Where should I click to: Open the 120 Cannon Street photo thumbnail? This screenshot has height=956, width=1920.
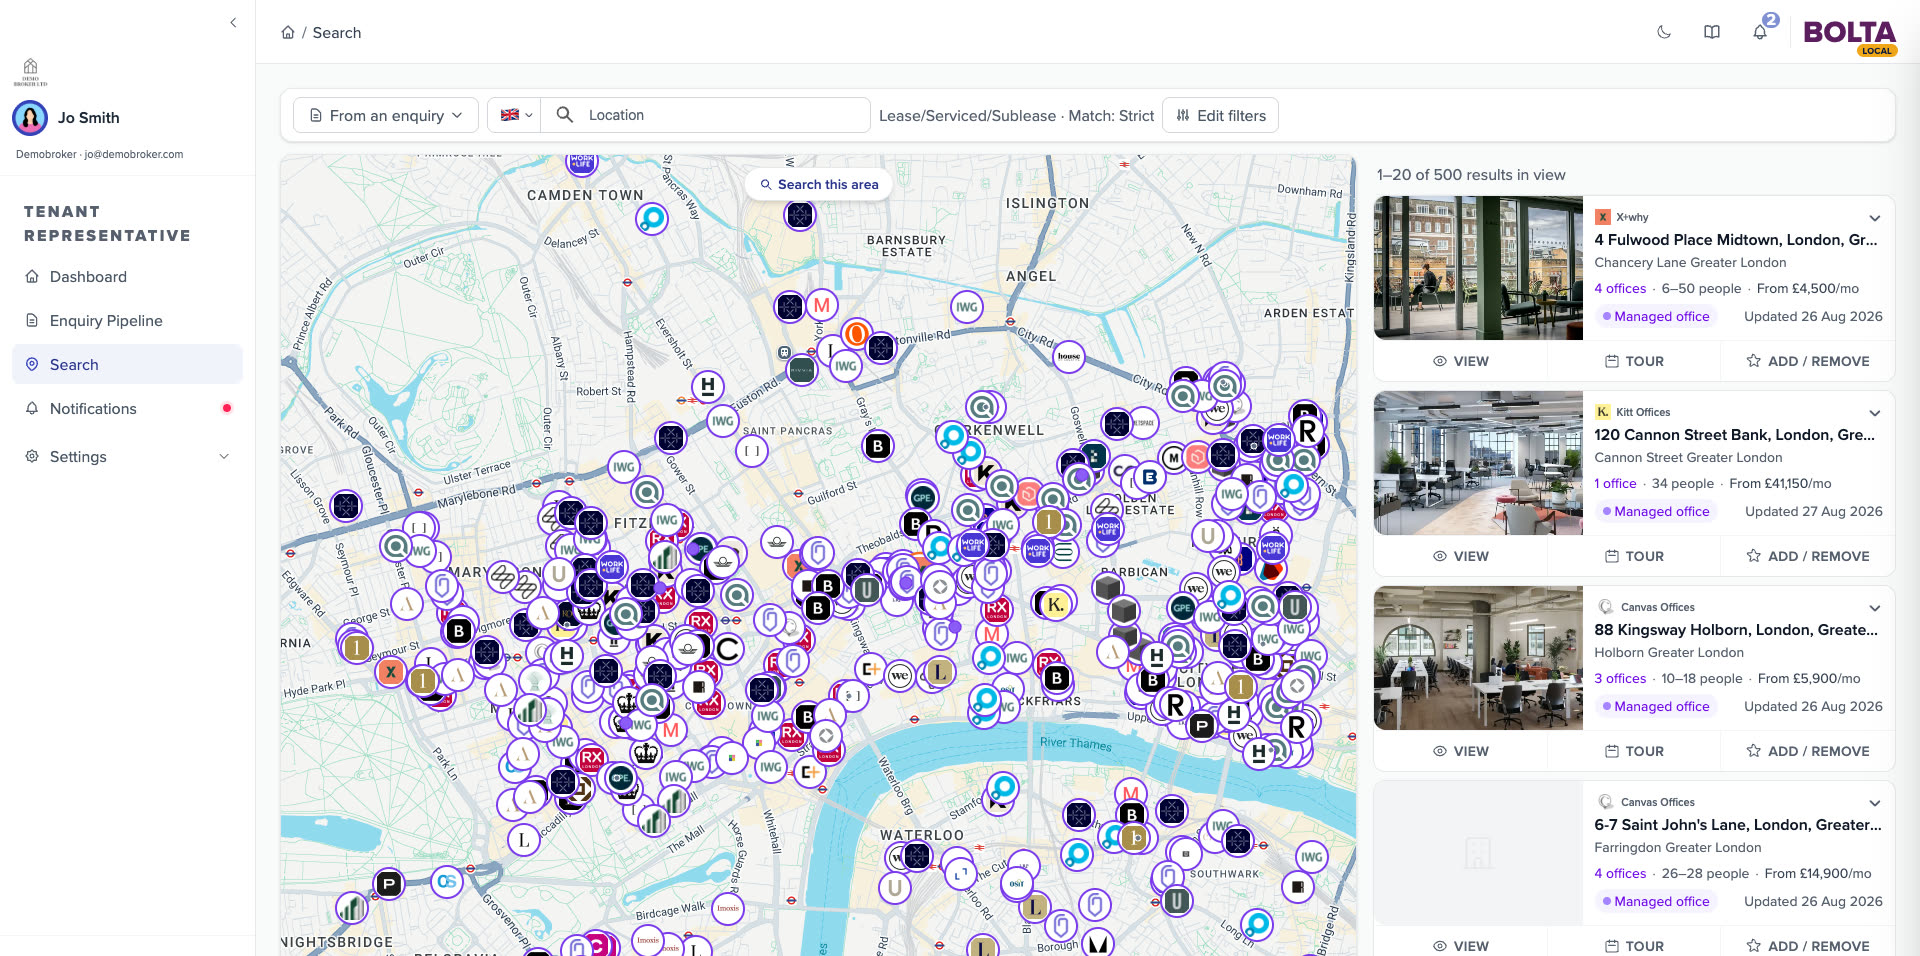coord(1478,463)
